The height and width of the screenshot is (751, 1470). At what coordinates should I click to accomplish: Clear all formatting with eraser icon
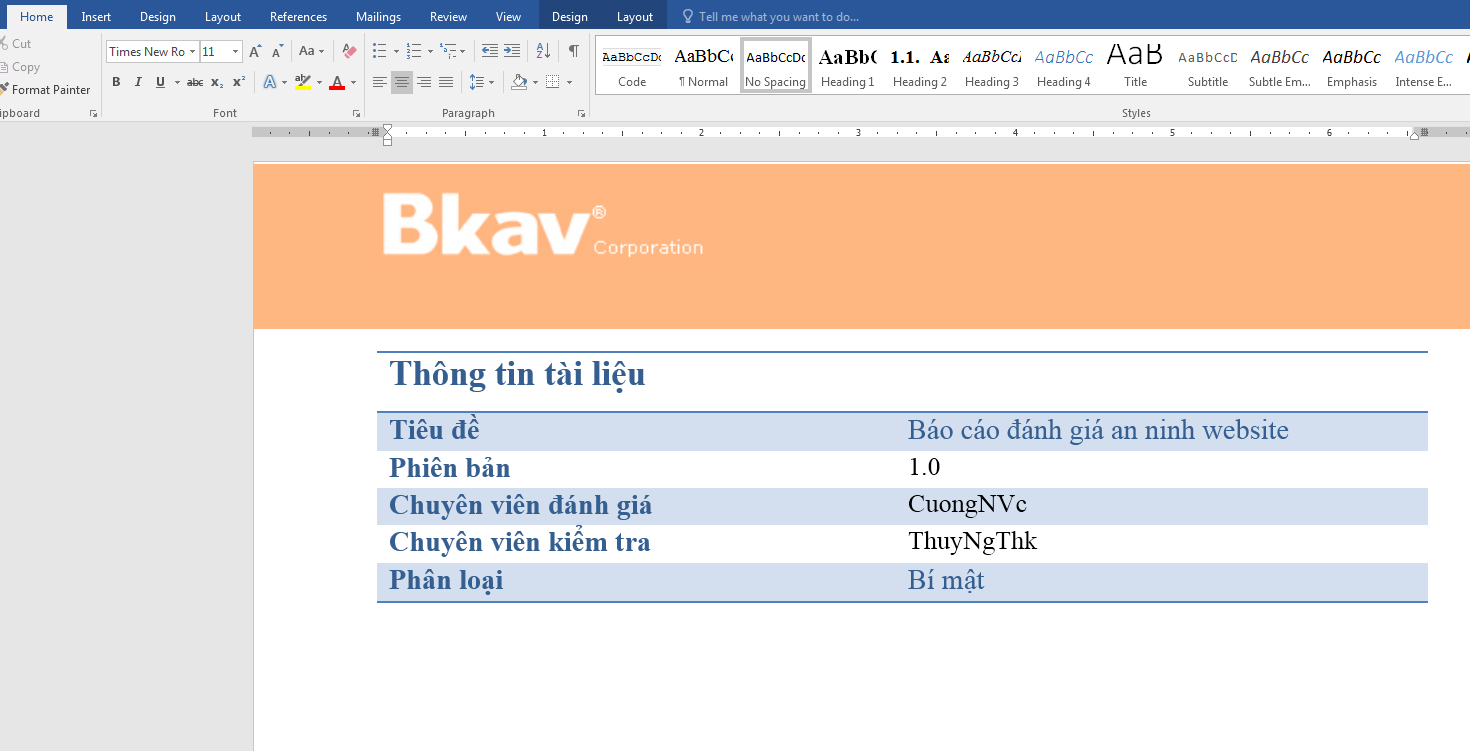(x=349, y=51)
